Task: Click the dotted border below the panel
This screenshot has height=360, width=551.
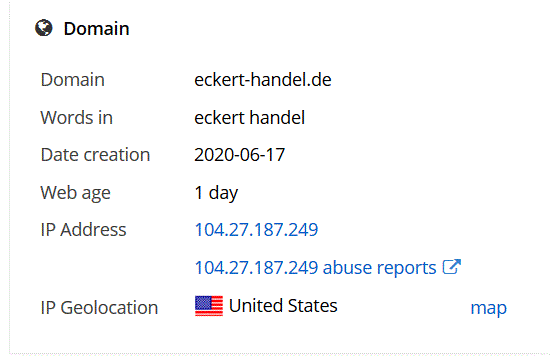Action: (x=280, y=353)
